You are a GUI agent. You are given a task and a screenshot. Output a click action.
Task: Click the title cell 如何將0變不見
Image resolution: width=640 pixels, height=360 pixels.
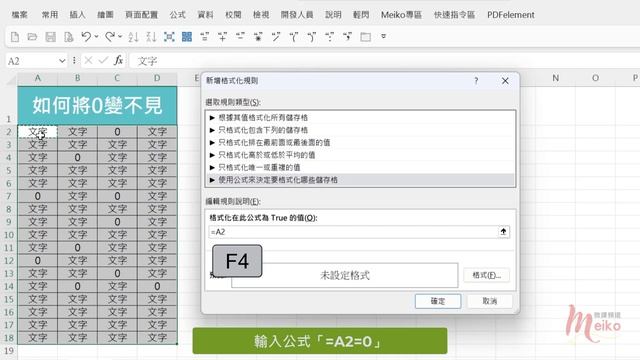tap(97, 106)
